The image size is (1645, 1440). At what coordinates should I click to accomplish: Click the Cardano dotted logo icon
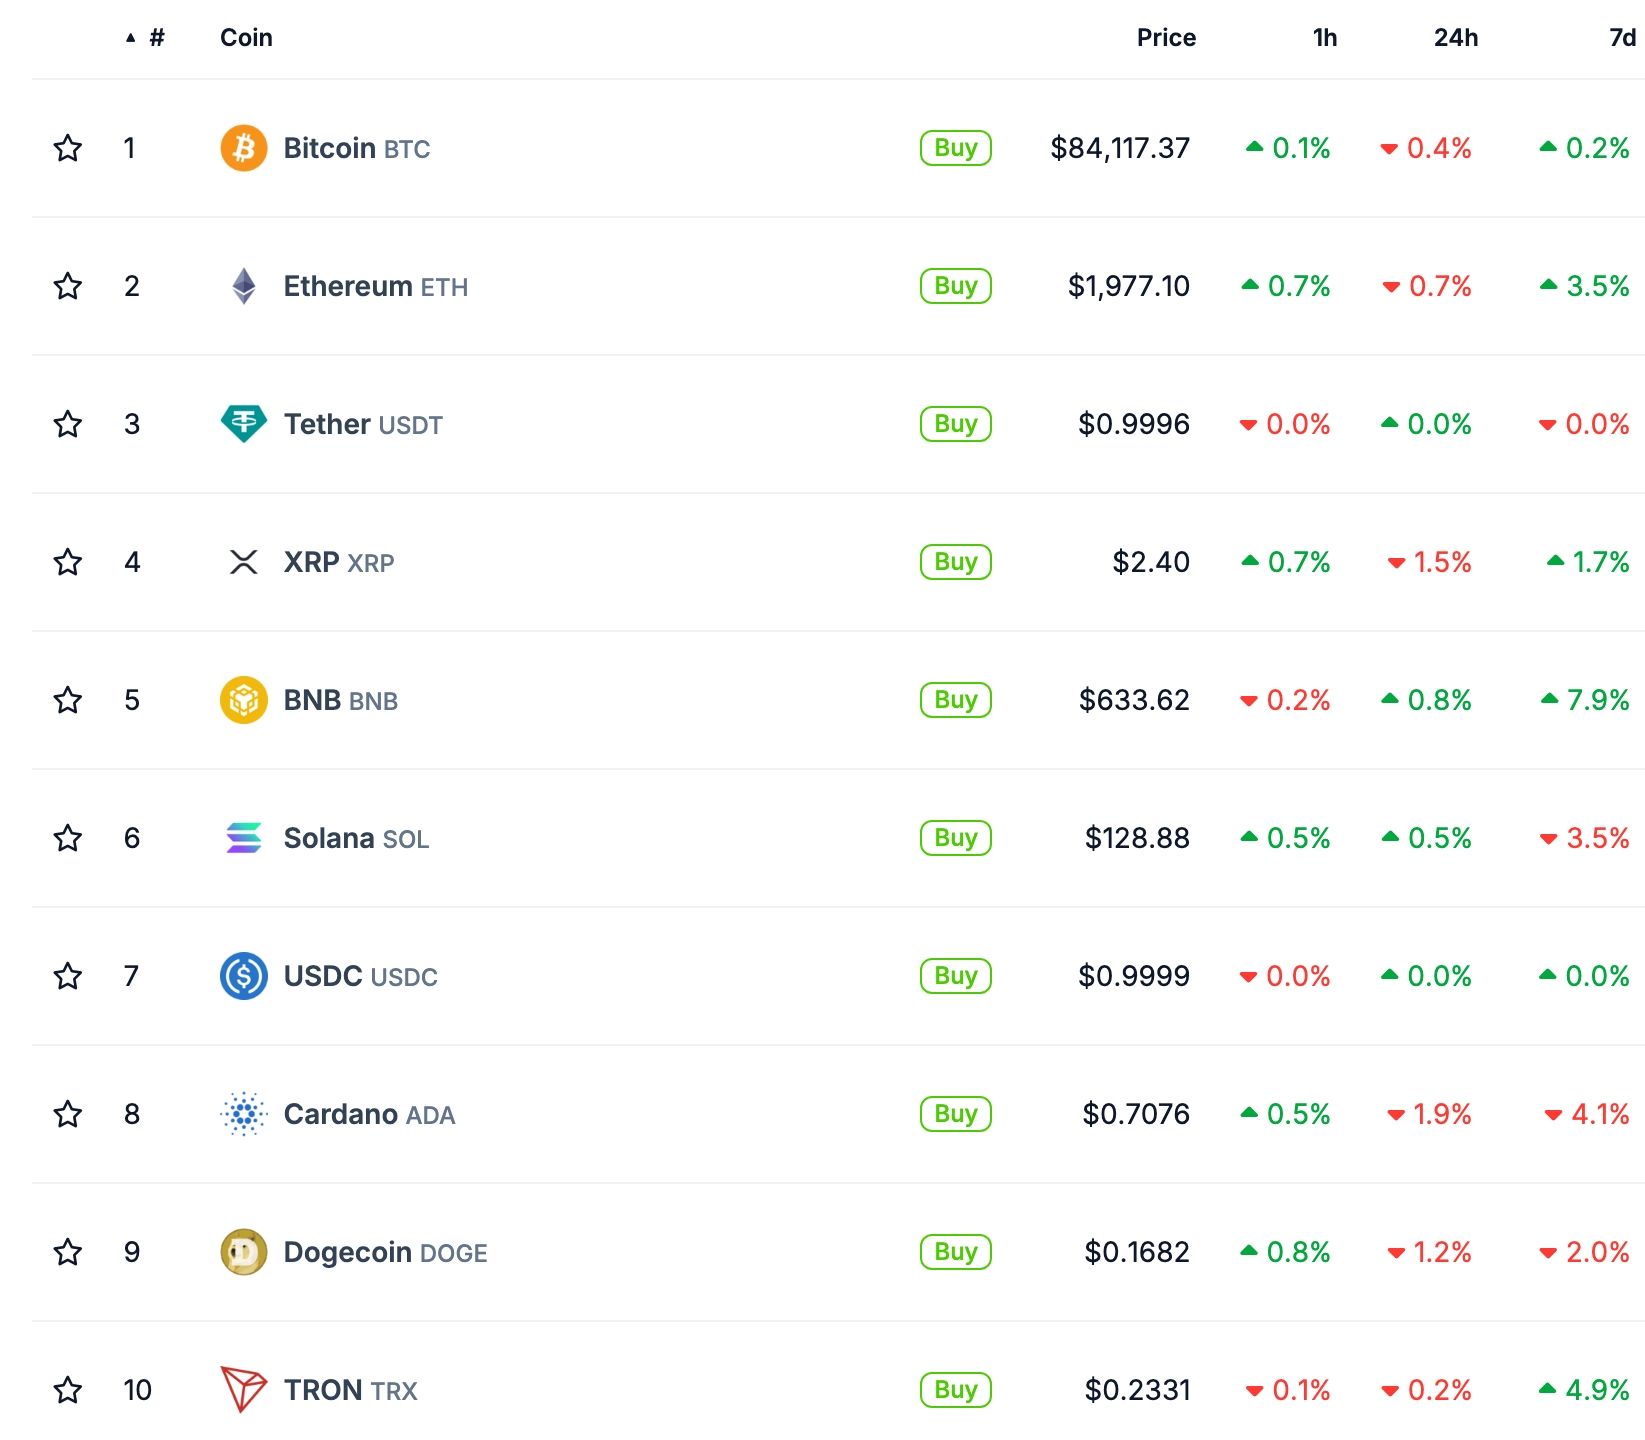pos(243,1114)
